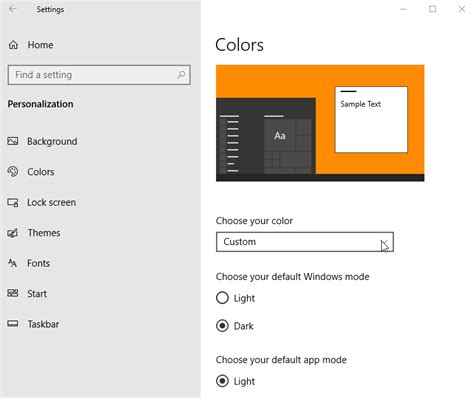Open the Fonts section
The width and height of the screenshot is (474, 398).
tap(38, 263)
